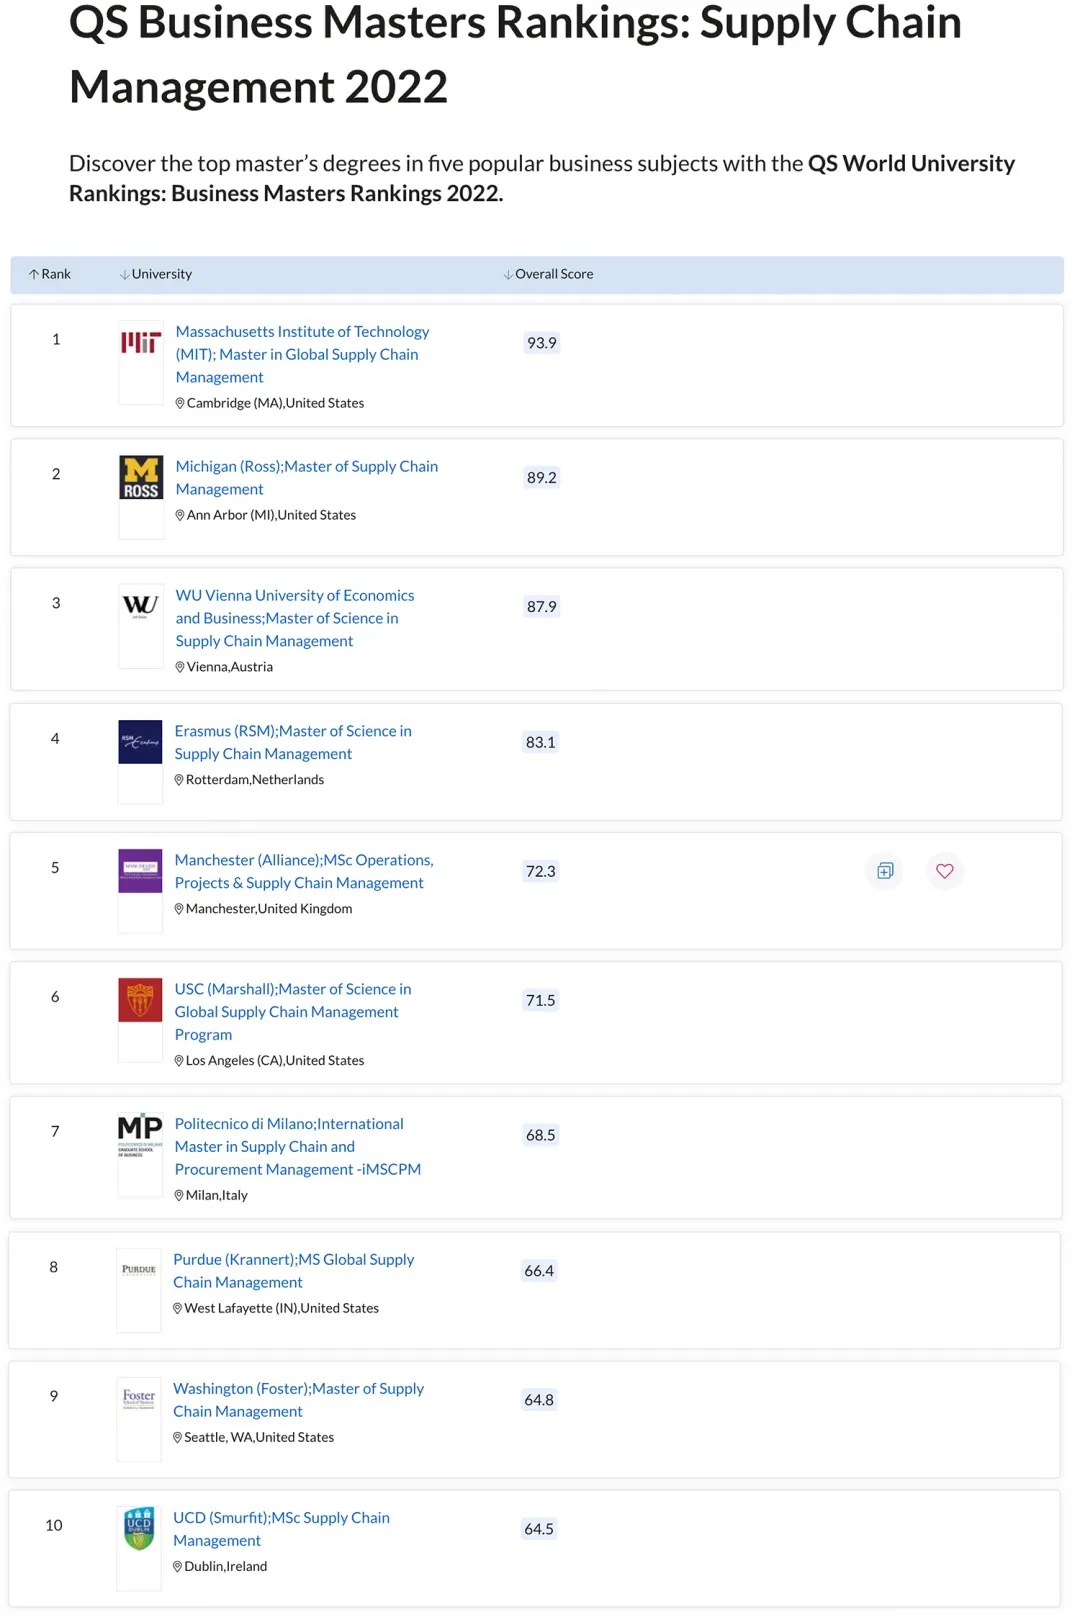Viewport: 1080px width, 1617px height.
Task: Open MIT Master in Global Supply Chain link
Action: coord(301,354)
